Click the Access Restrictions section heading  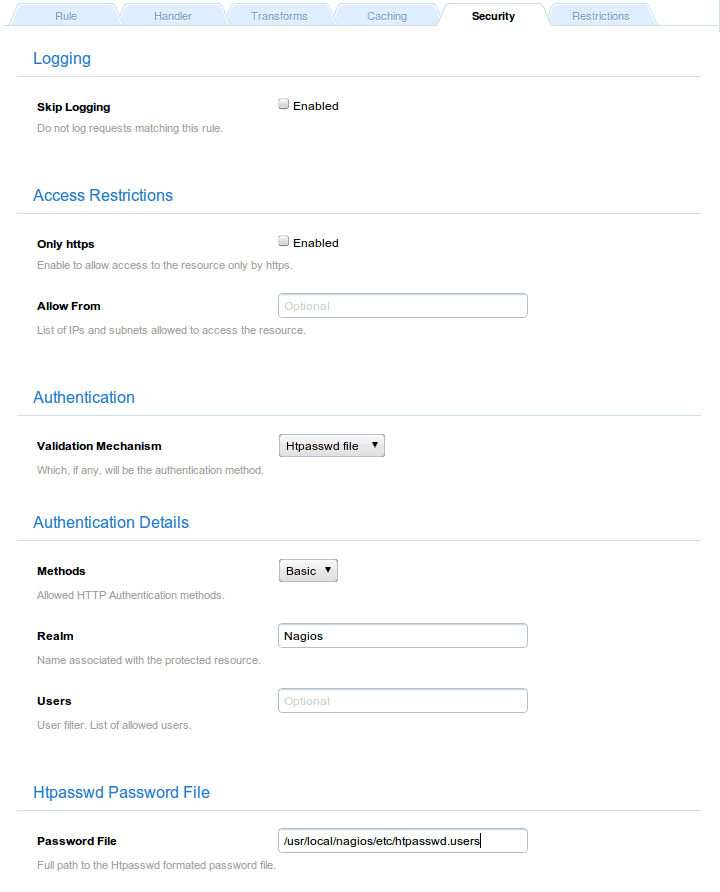[103, 195]
